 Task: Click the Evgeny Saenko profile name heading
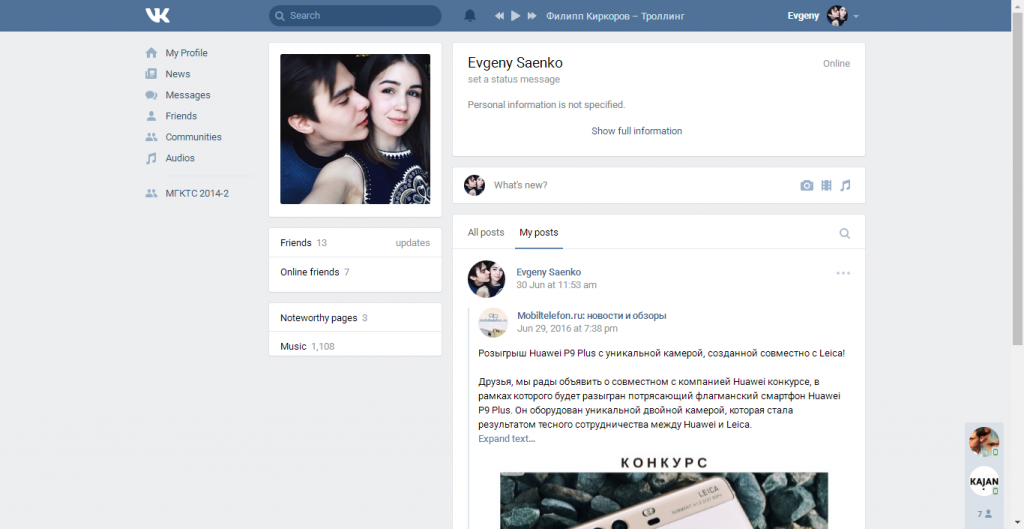515,63
